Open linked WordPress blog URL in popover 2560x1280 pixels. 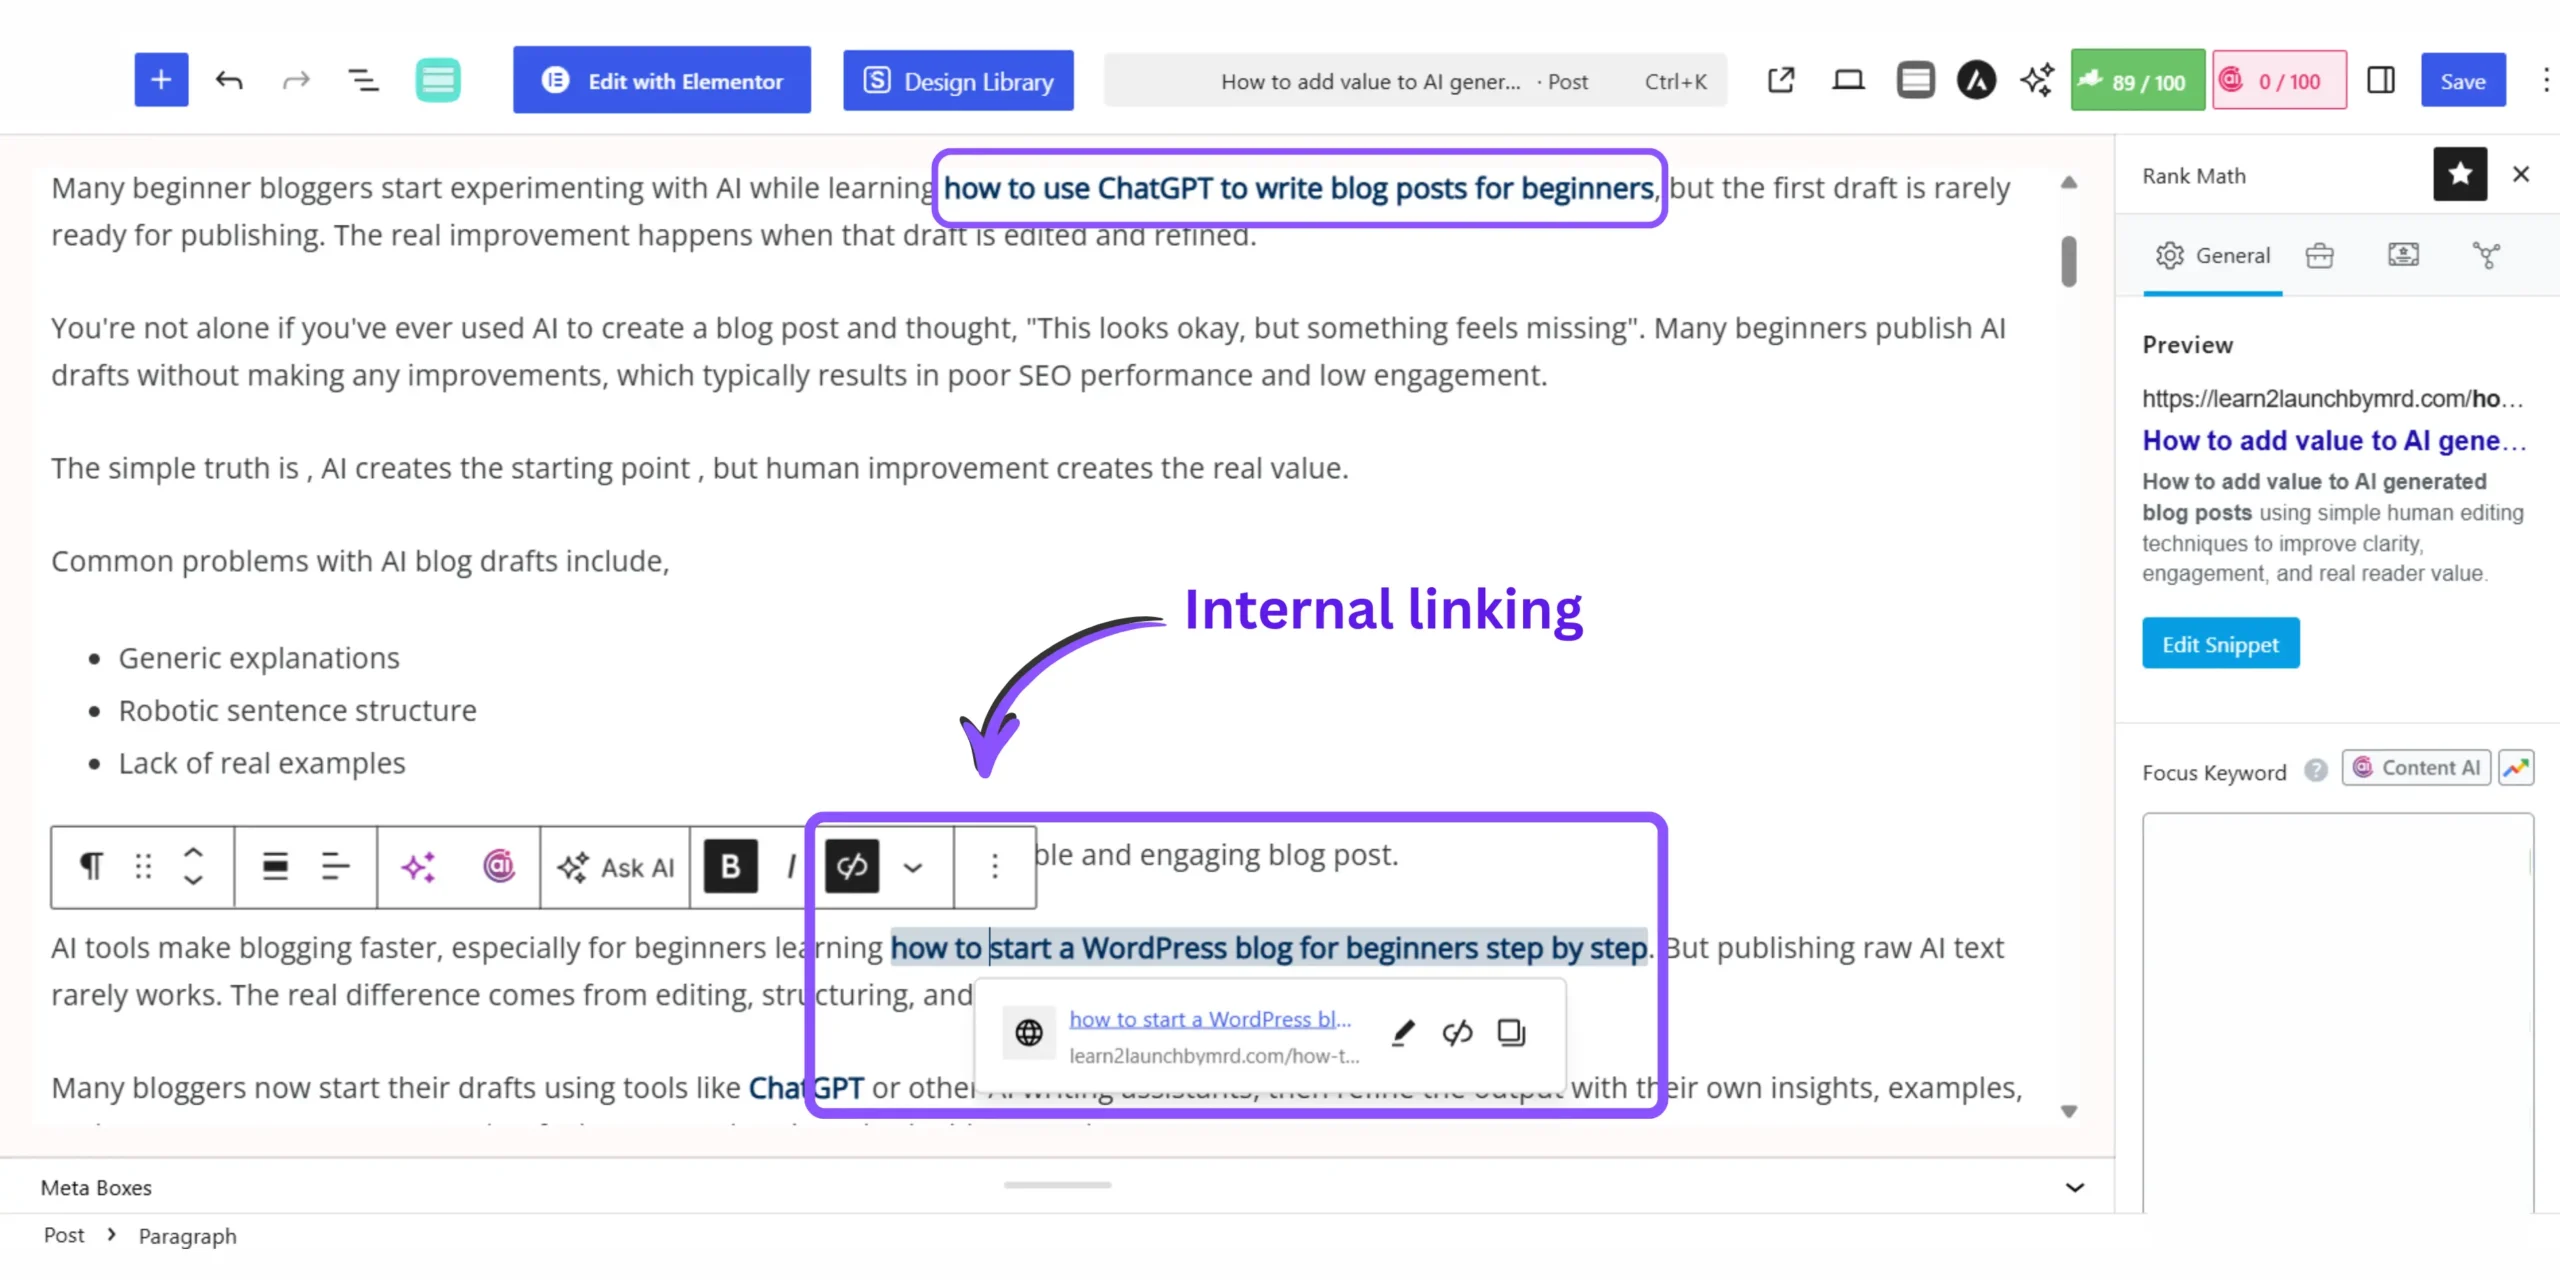click(1210, 1019)
